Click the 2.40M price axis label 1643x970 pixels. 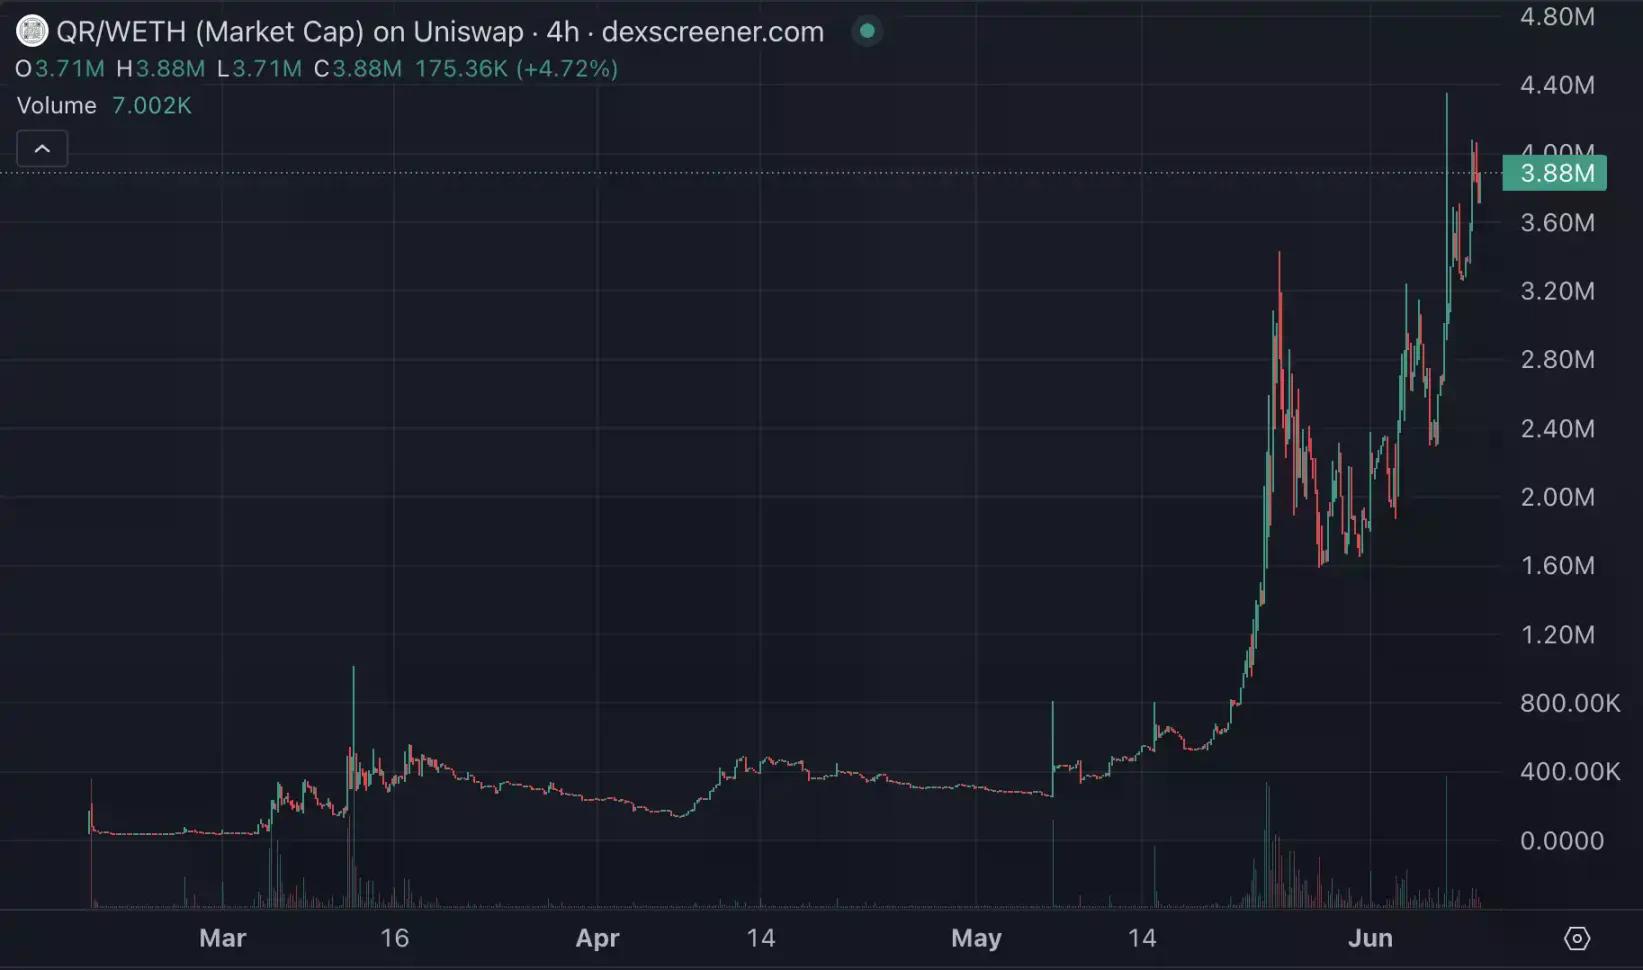(x=1557, y=428)
